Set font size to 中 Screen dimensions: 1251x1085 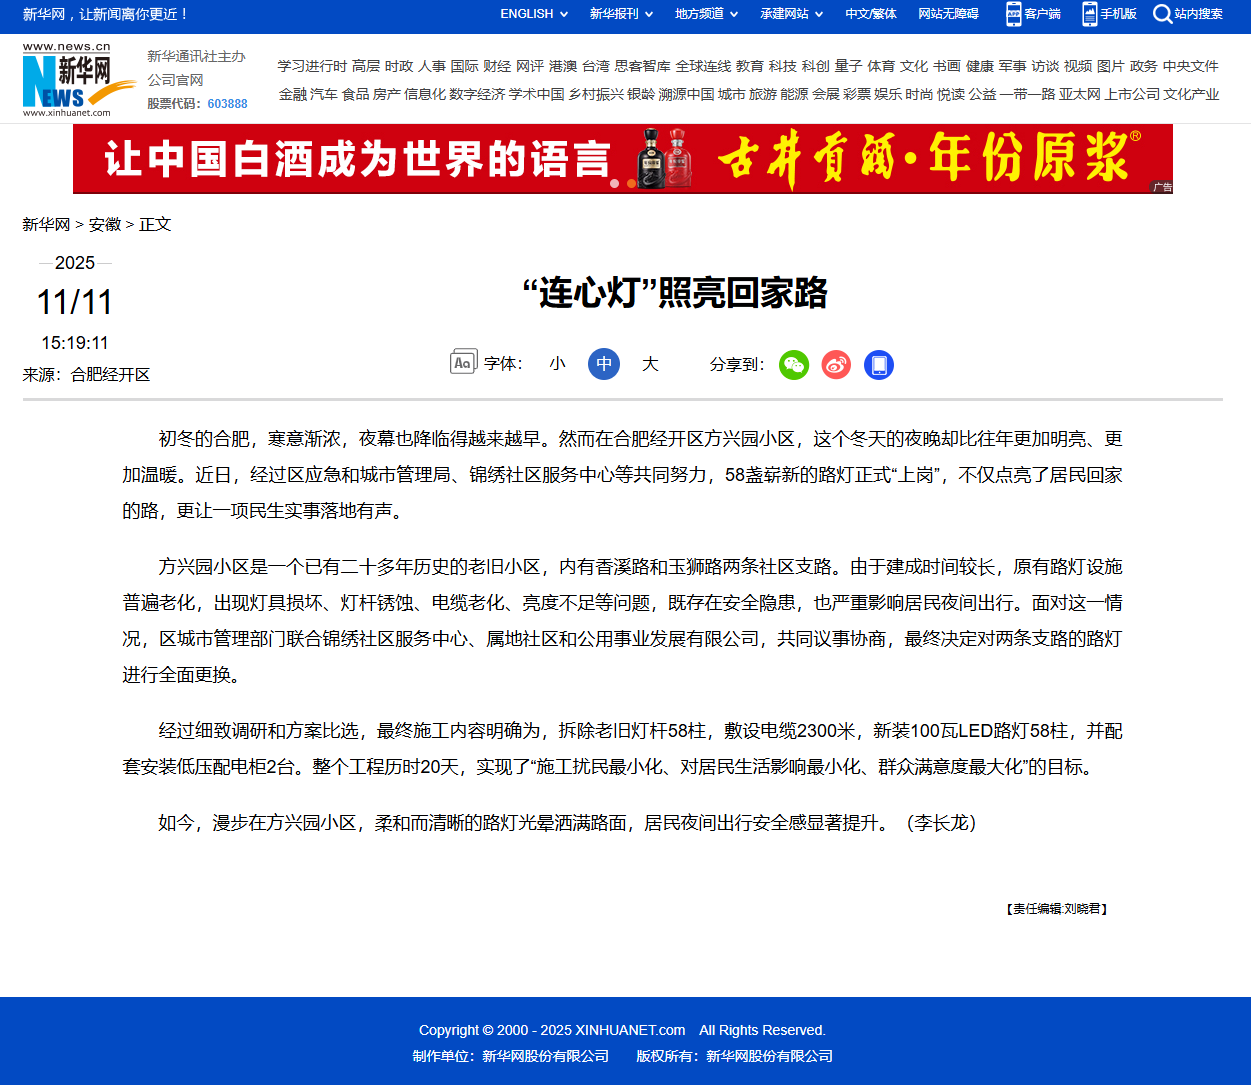604,364
